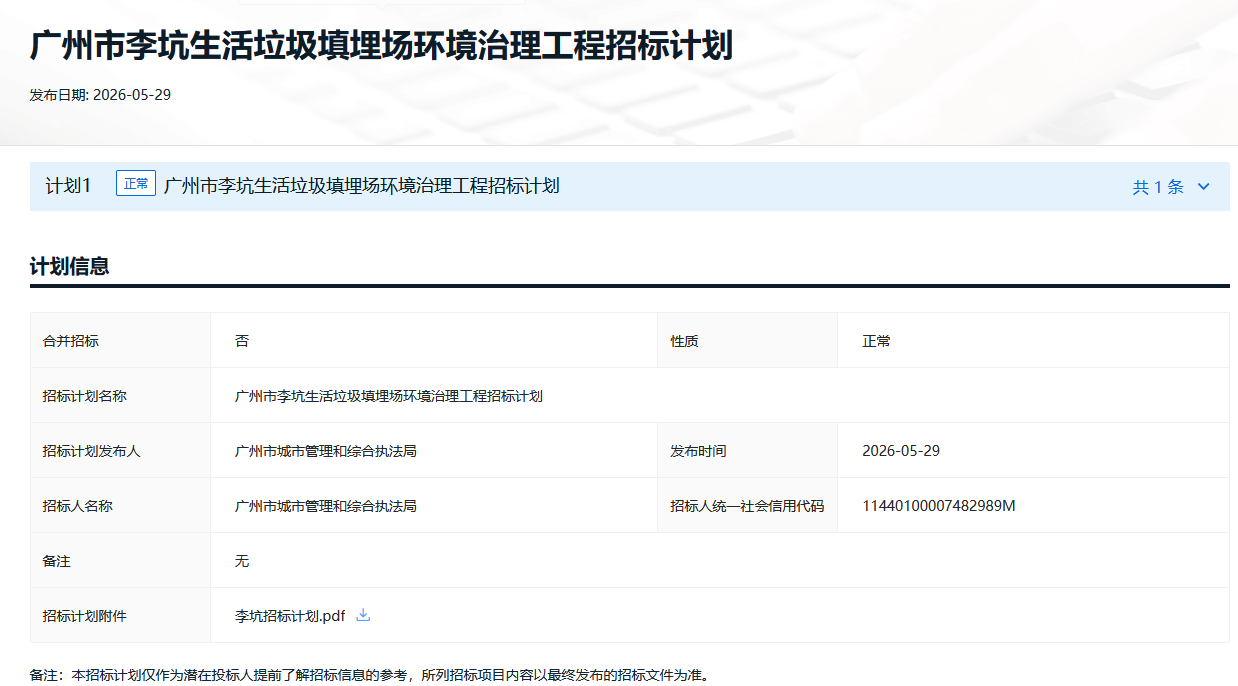Click the 正常 value in the 性质 row

click(877, 341)
